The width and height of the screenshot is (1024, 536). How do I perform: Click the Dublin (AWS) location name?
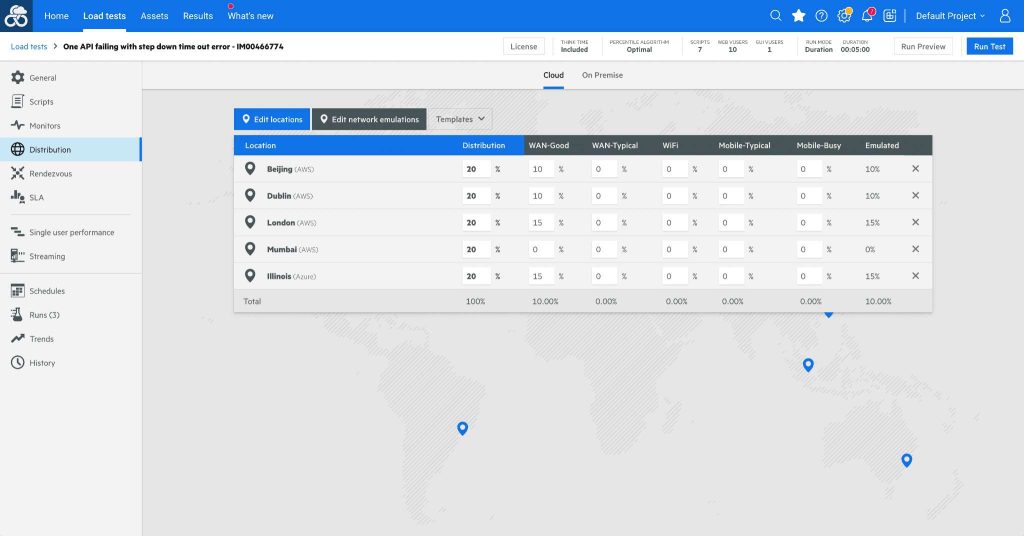click(x=290, y=195)
